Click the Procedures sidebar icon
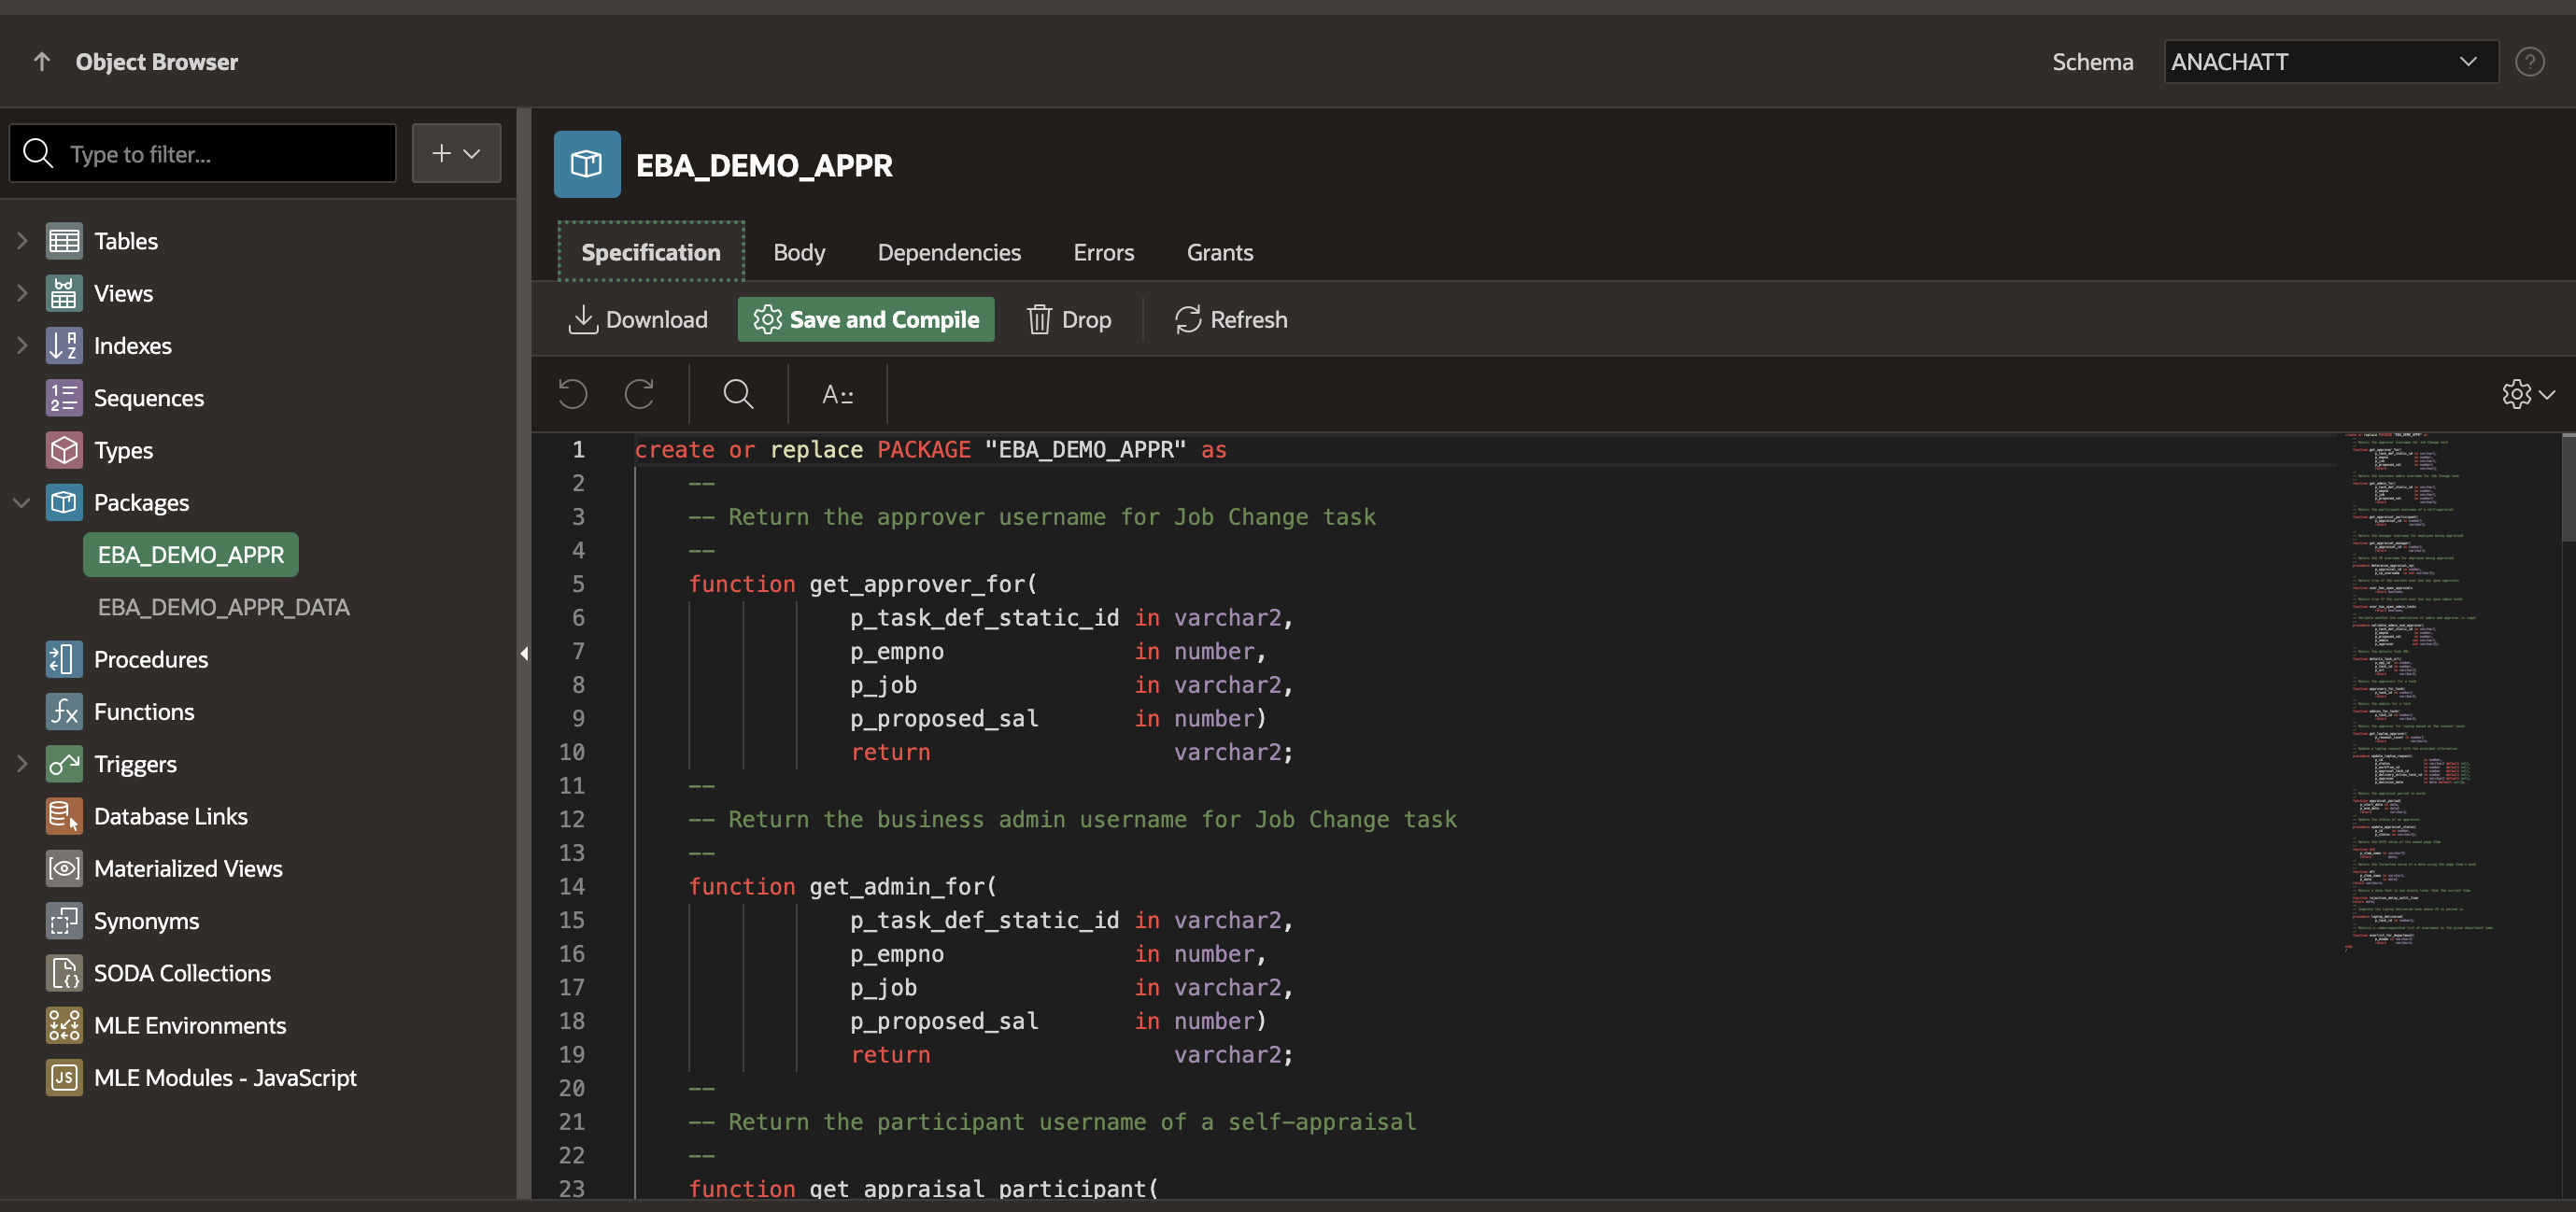Image resolution: width=2576 pixels, height=1212 pixels. (x=63, y=659)
